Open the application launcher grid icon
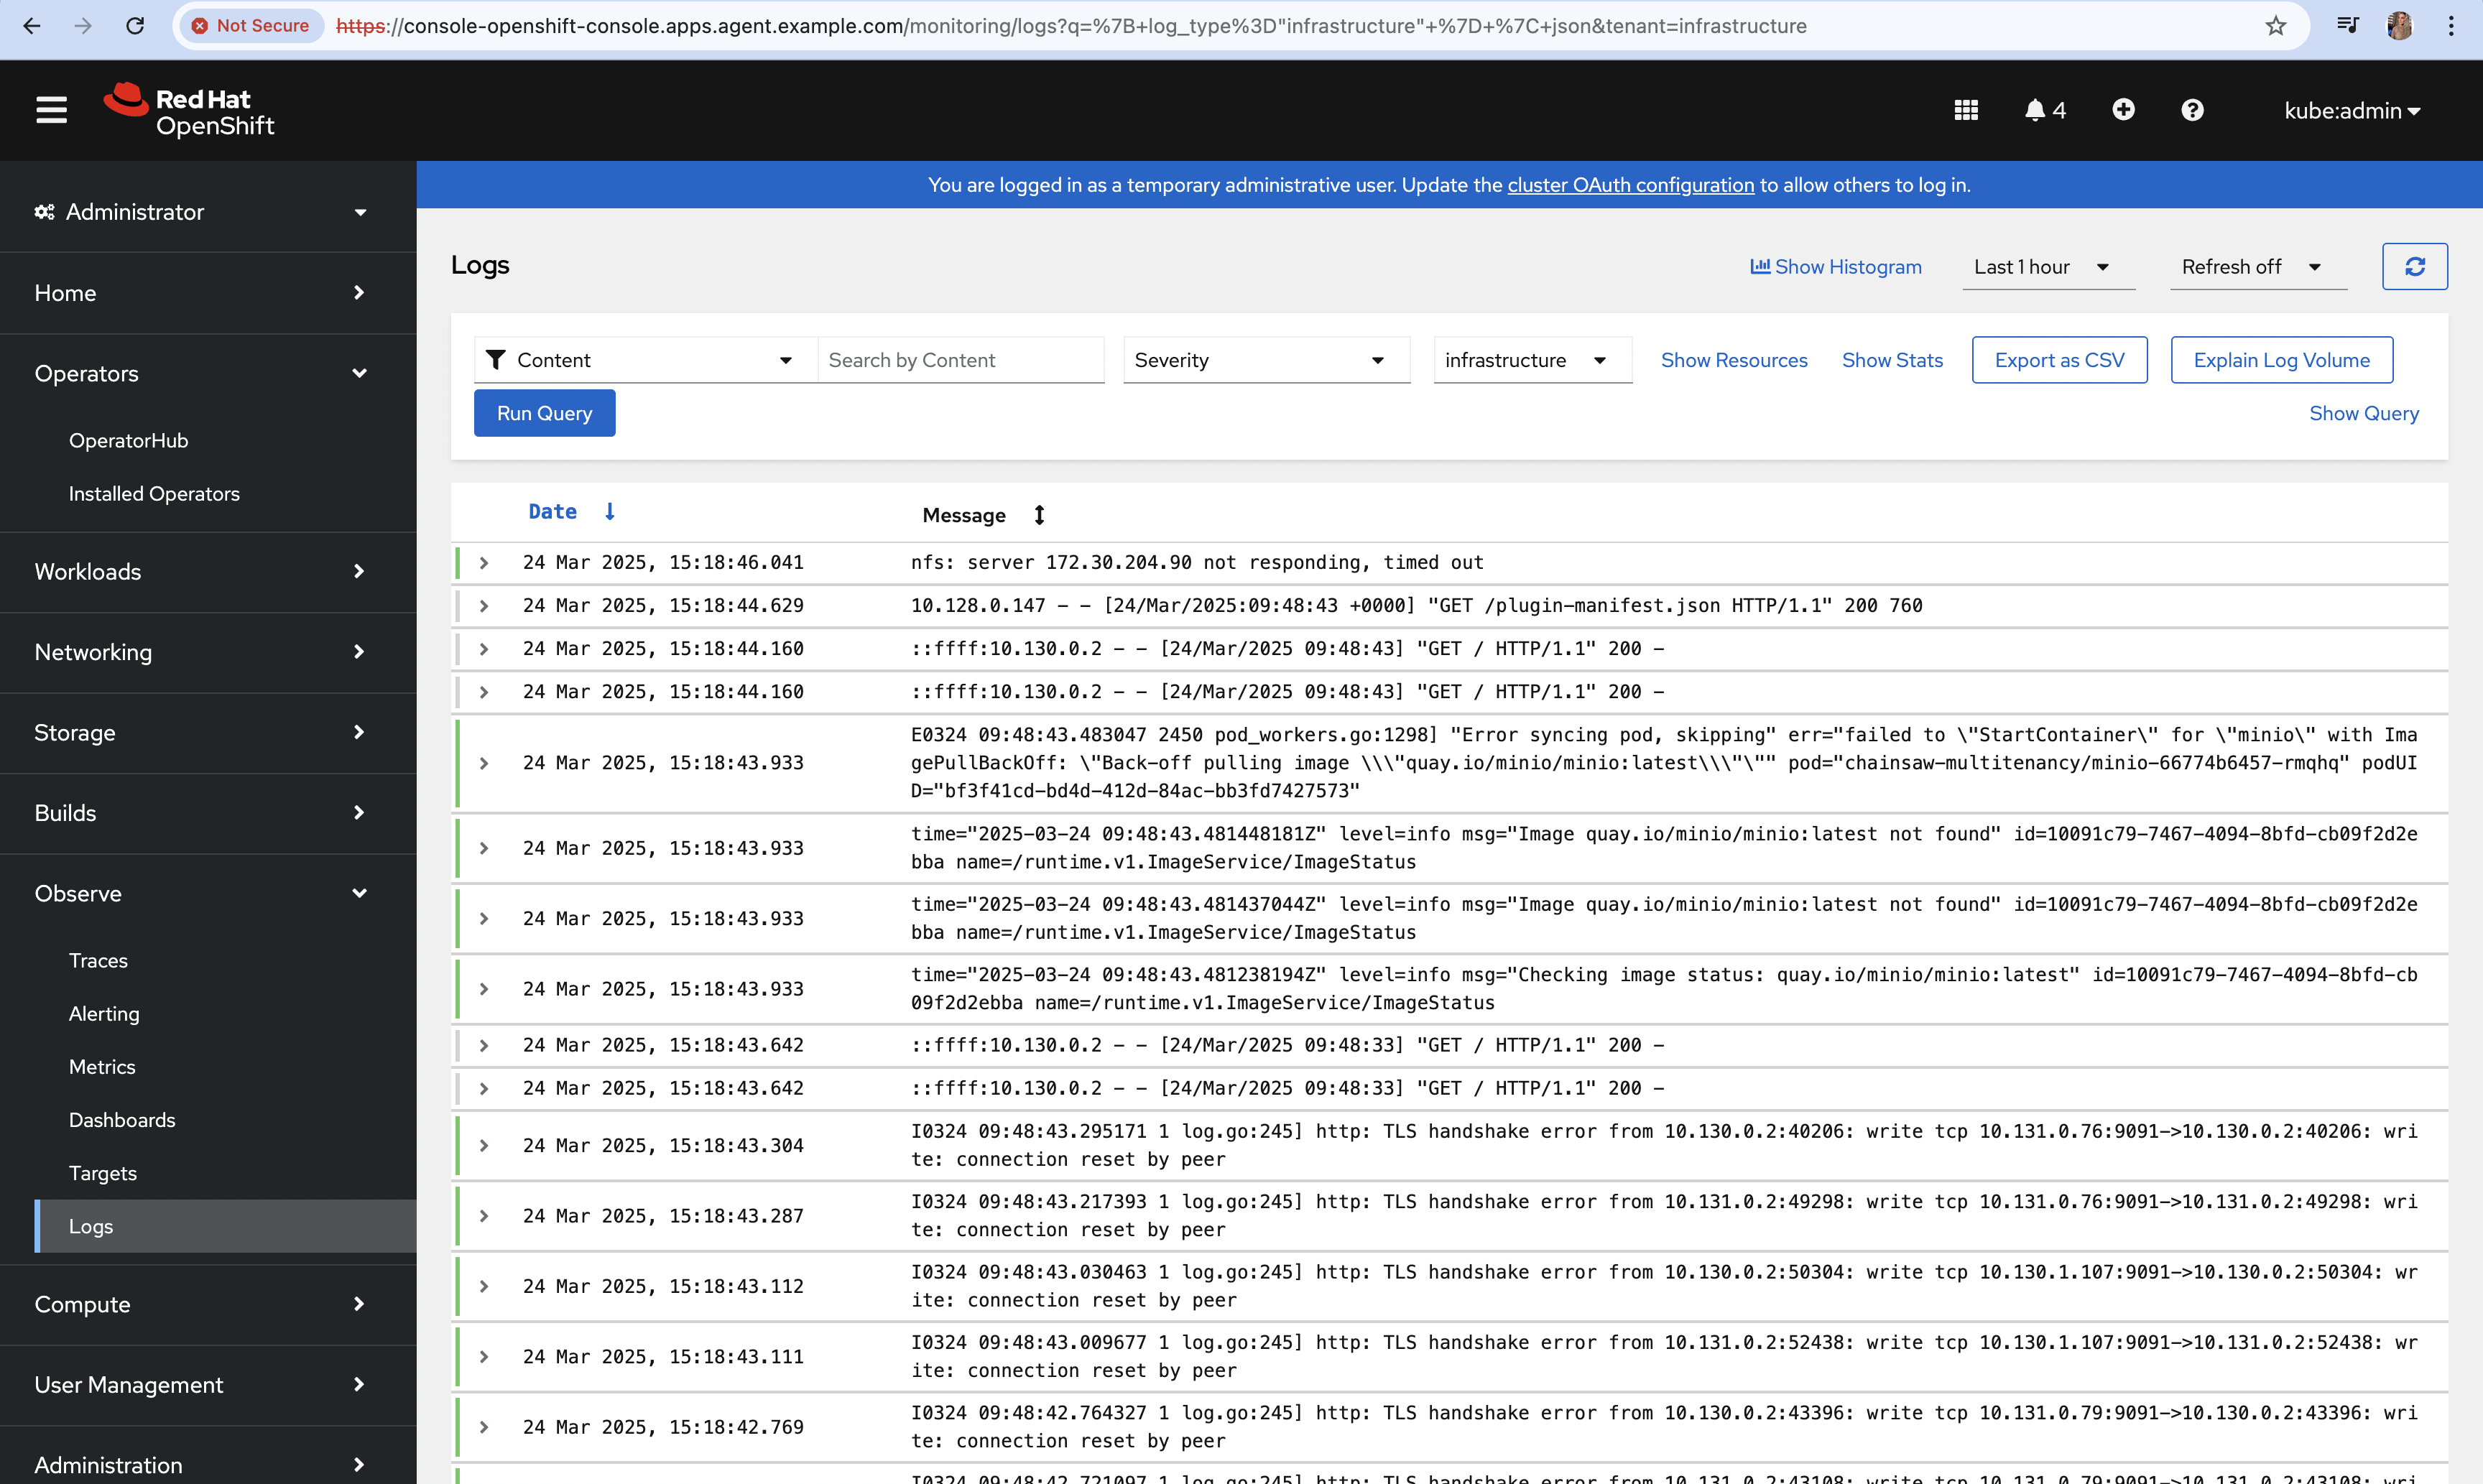Viewport: 2483px width, 1484px height. [1966, 110]
